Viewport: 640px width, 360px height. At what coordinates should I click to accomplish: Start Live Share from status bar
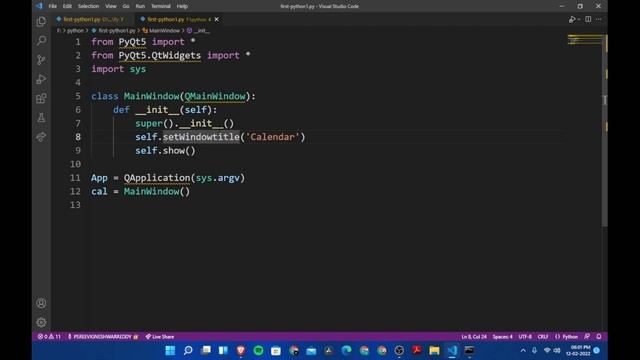(160, 337)
